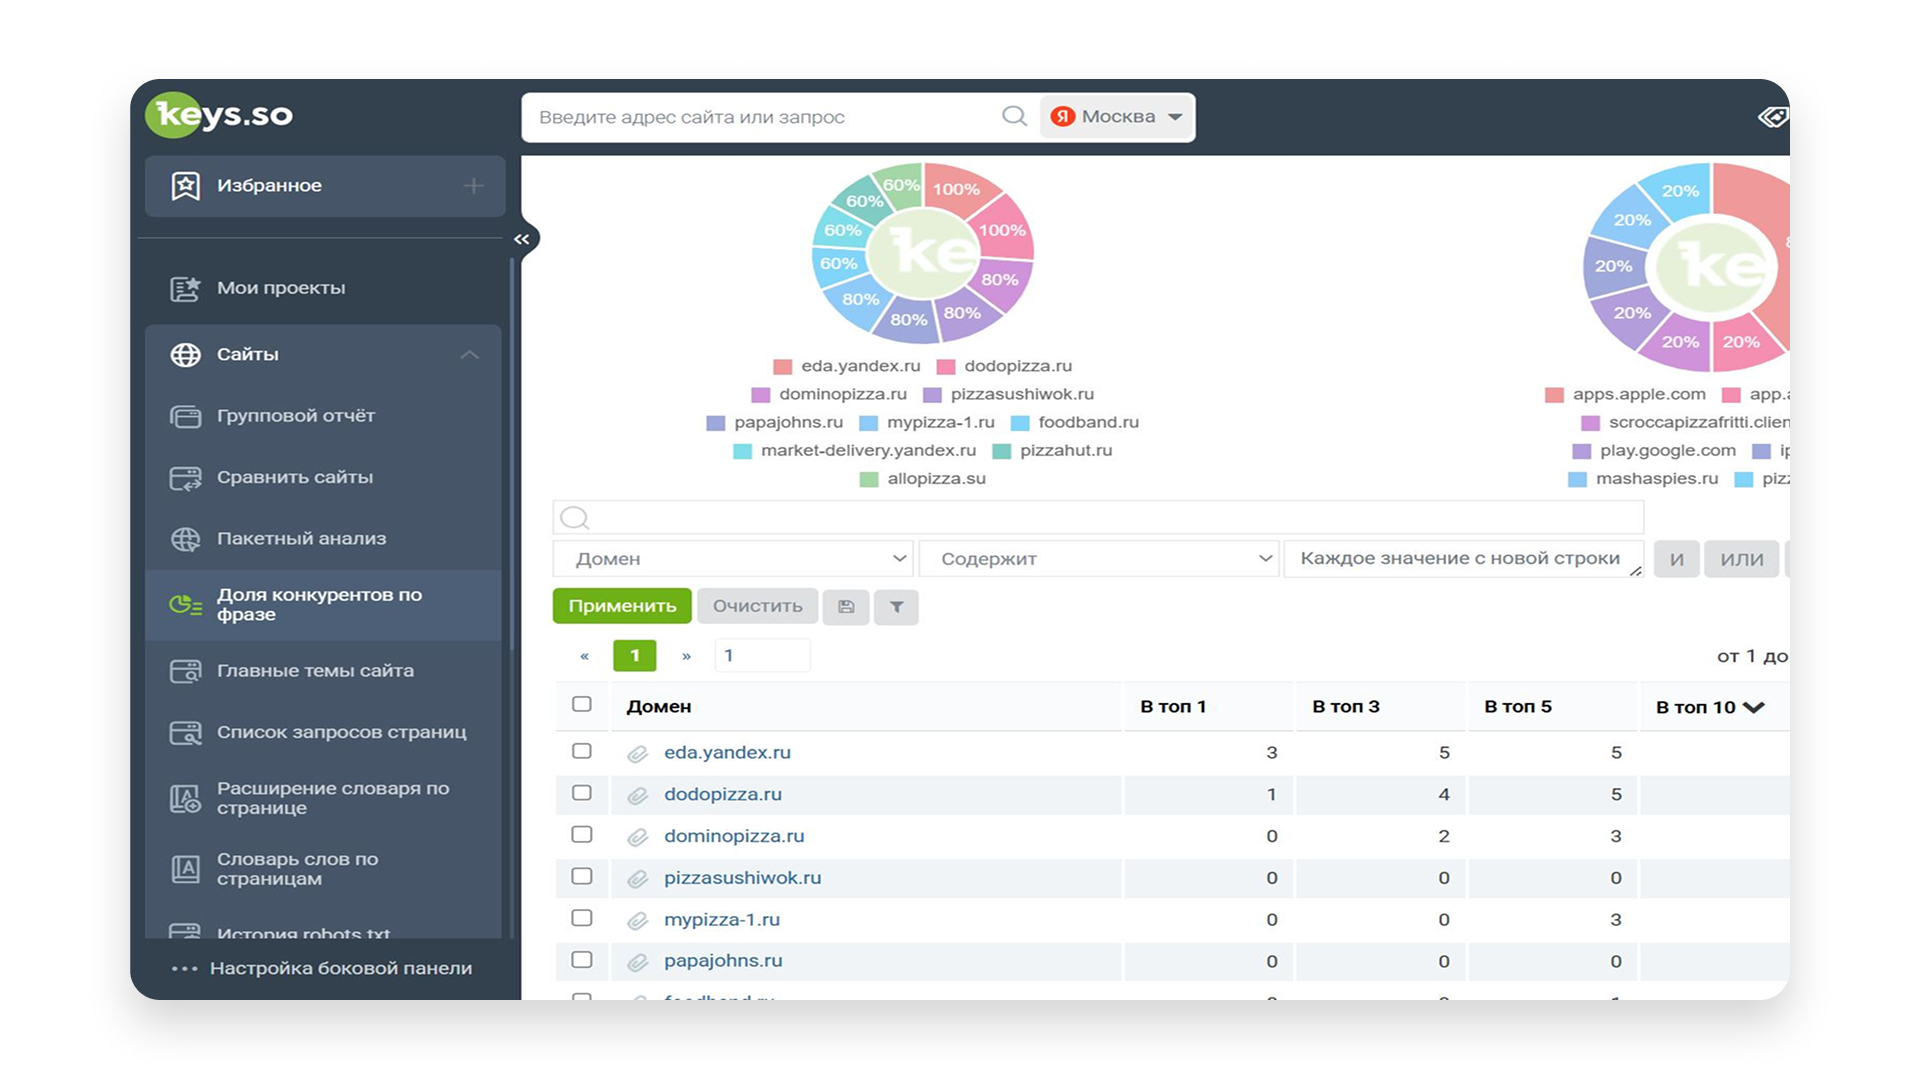The width and height of the screenshot is (1920, 1080).
Task: Collapse the Сайты section chevron
Action: tap(469, 355)
